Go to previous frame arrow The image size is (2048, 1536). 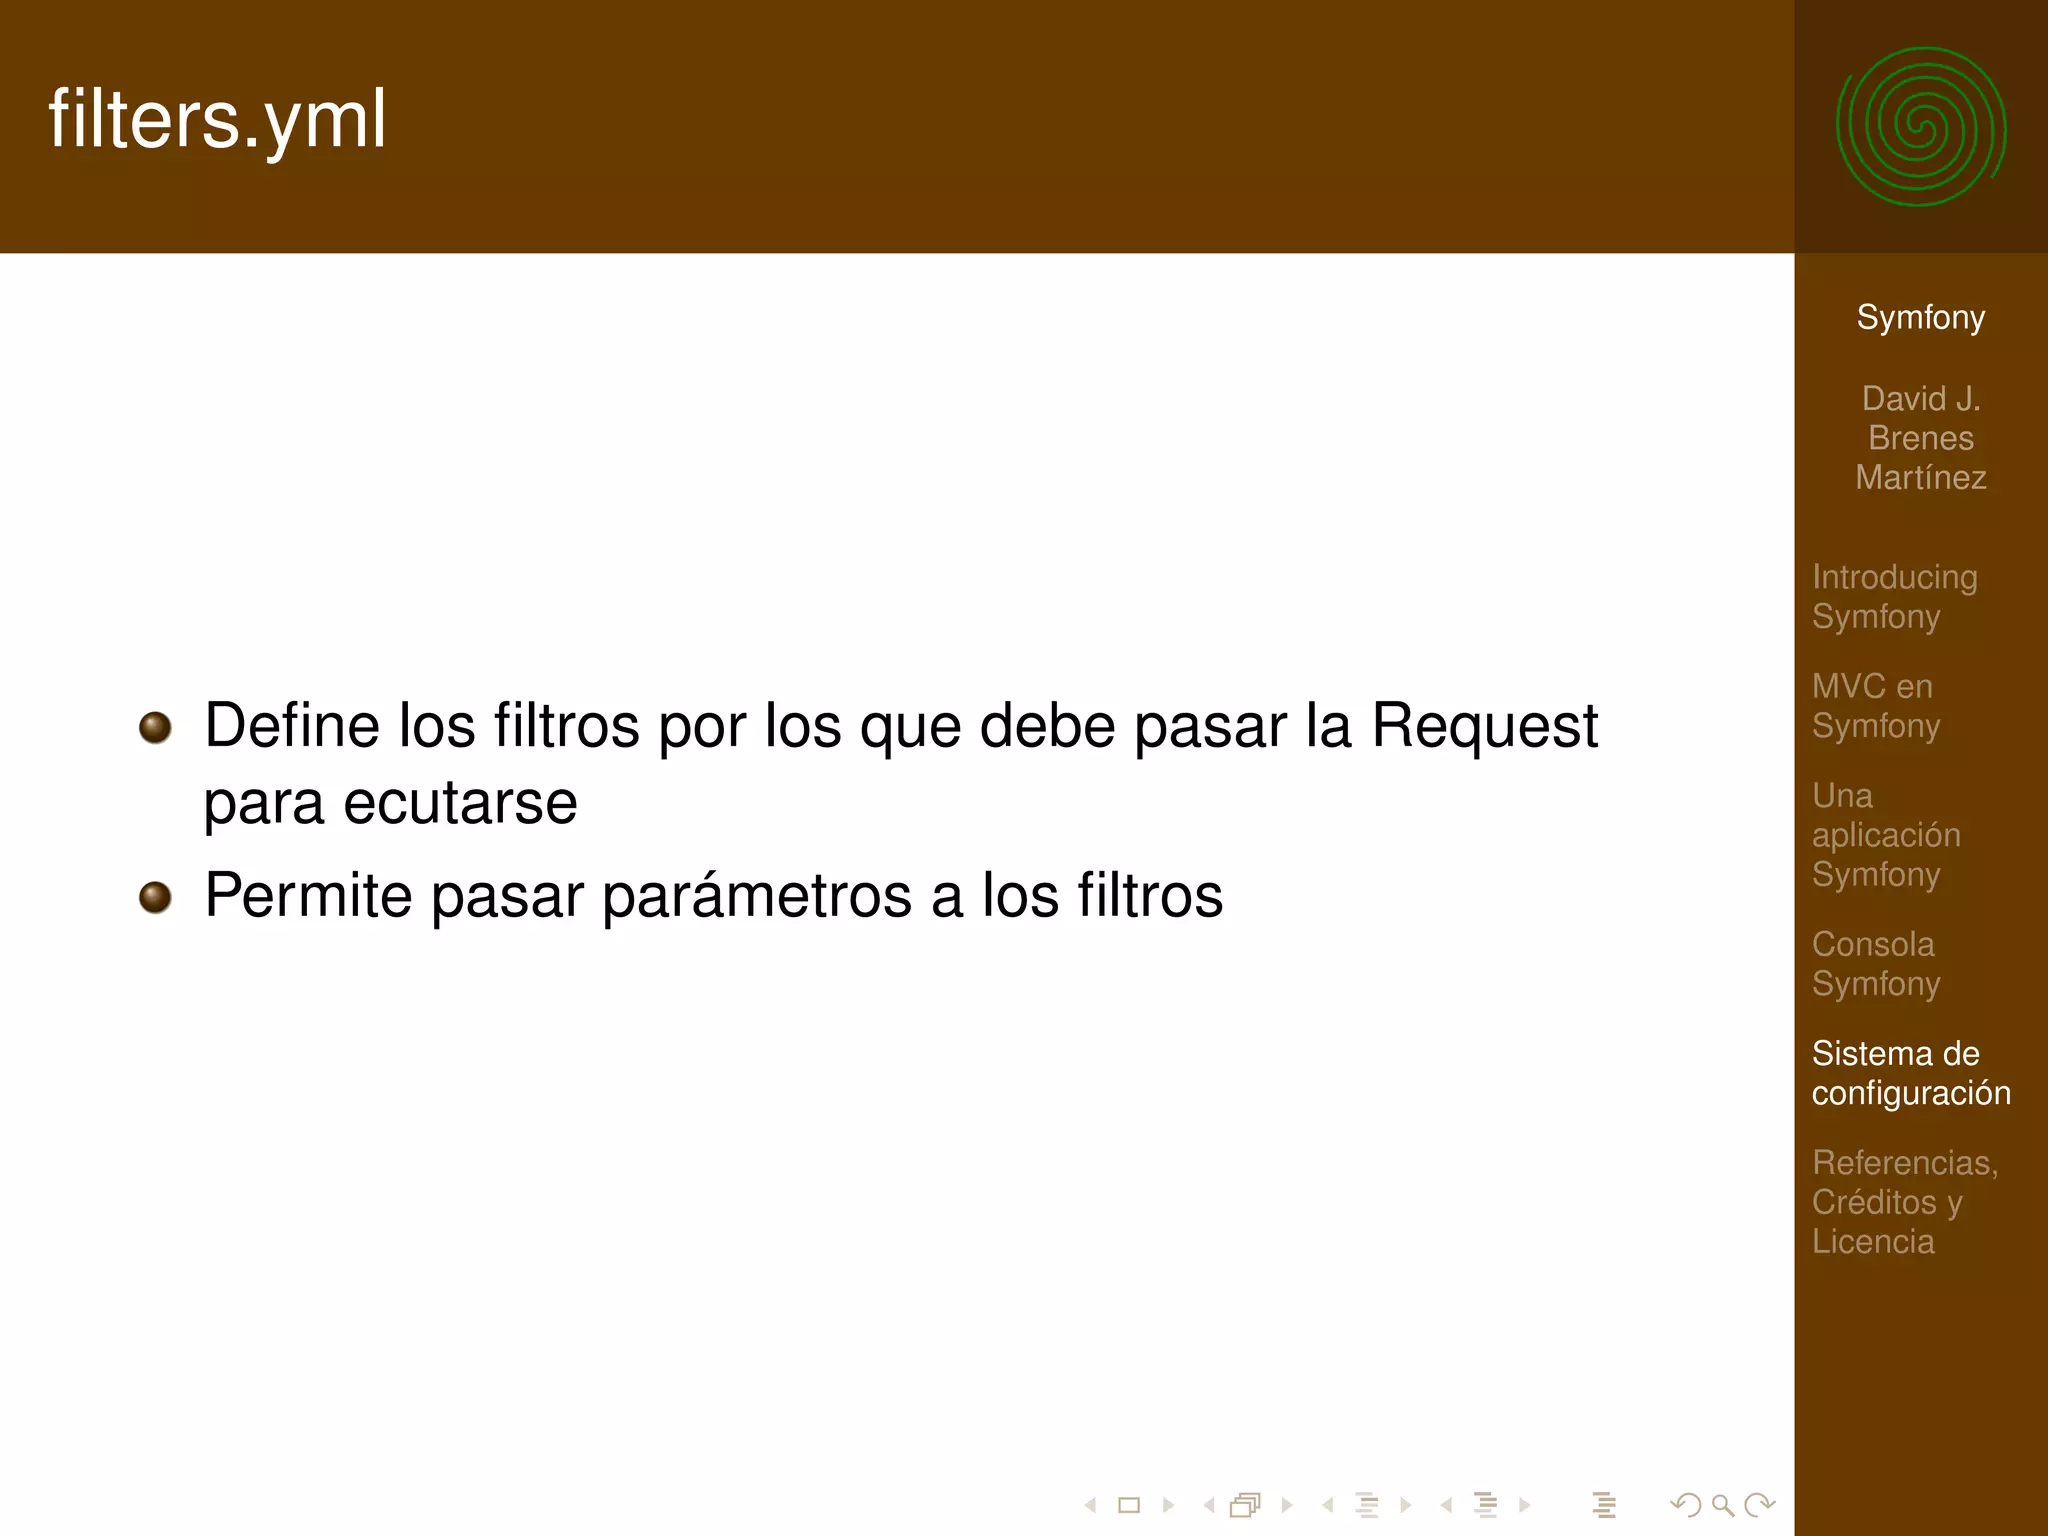pos(1209,1505)
